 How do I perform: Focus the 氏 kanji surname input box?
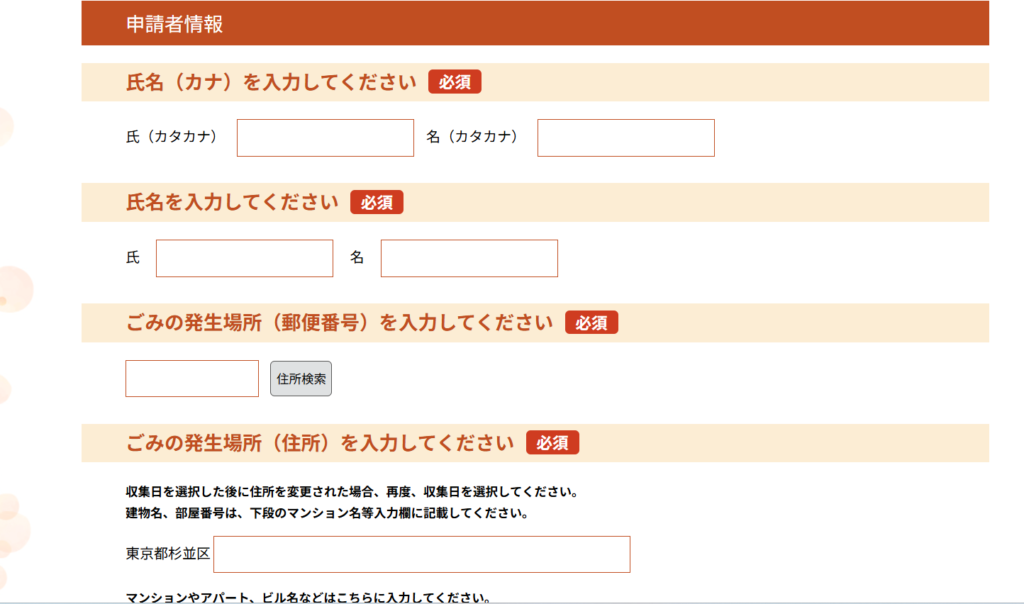[x=244, y=258]
